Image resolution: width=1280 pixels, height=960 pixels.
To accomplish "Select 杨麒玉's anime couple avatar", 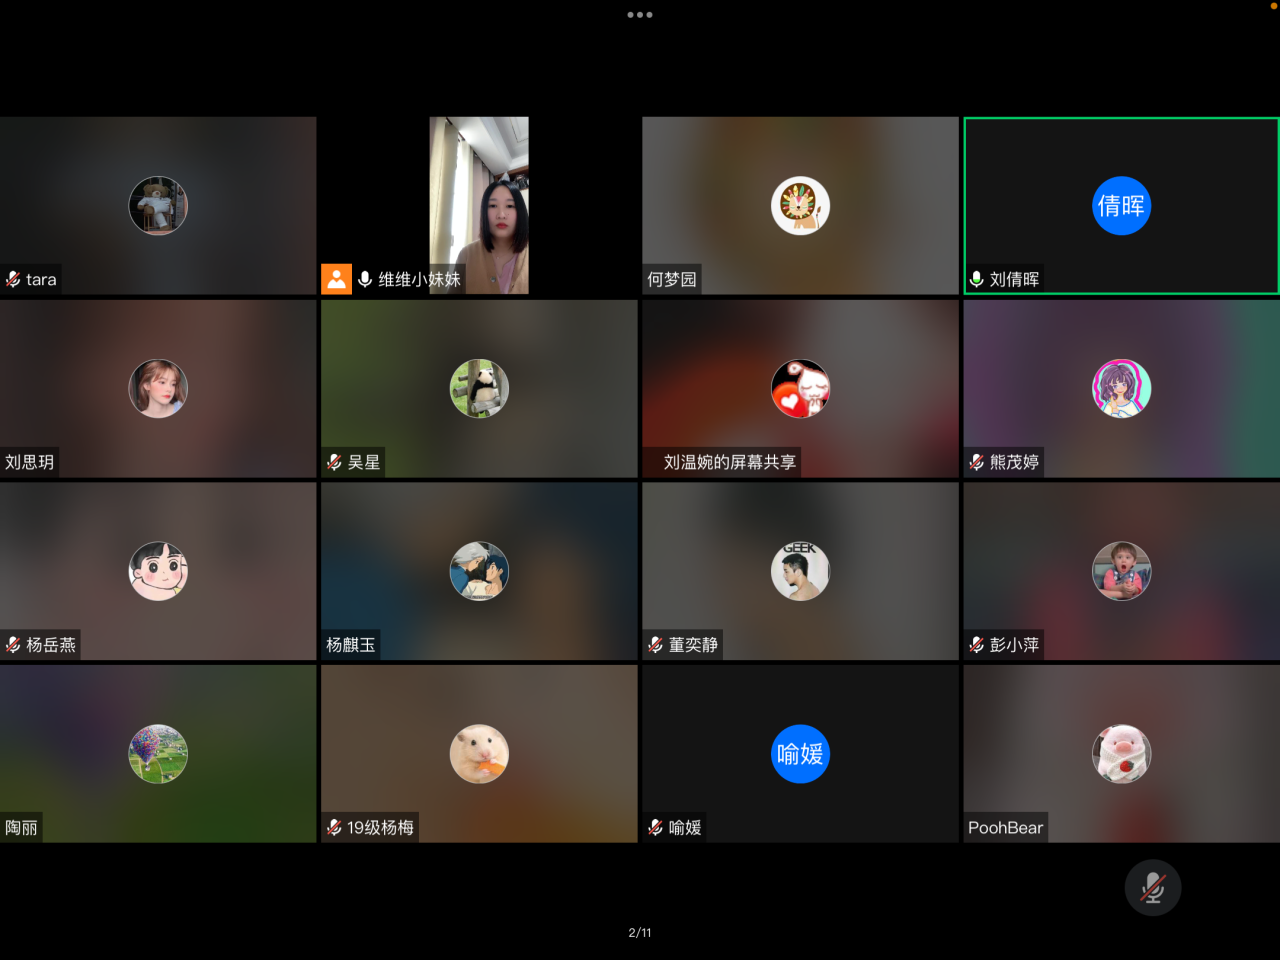I will pos(479,571).
